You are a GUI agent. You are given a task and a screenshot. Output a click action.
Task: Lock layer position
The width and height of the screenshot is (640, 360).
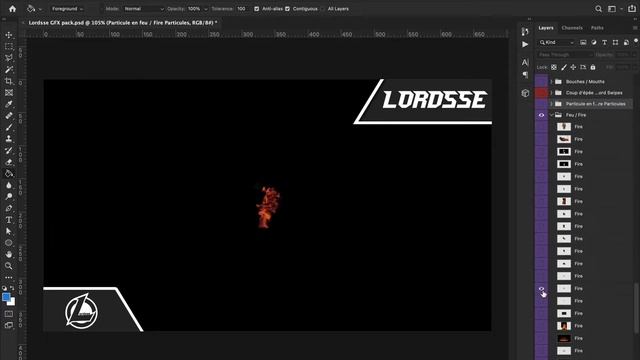(x=573, y=67)
